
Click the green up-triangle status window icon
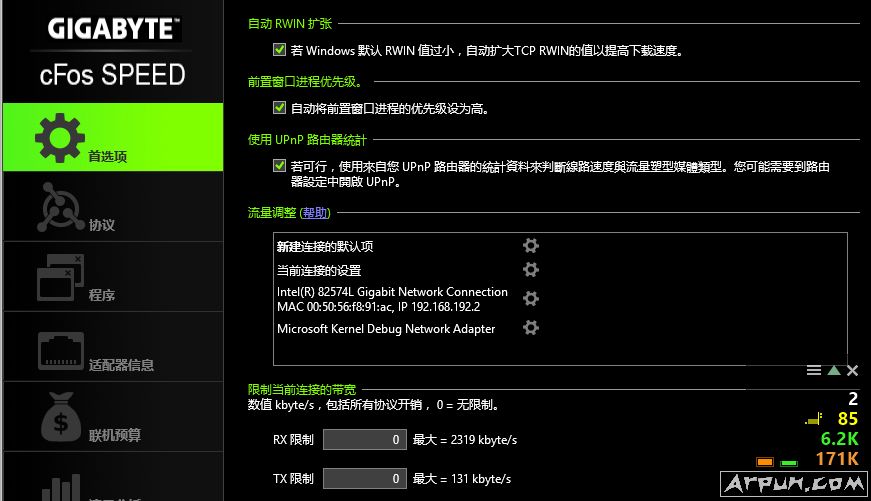click(x=834, y=370)
